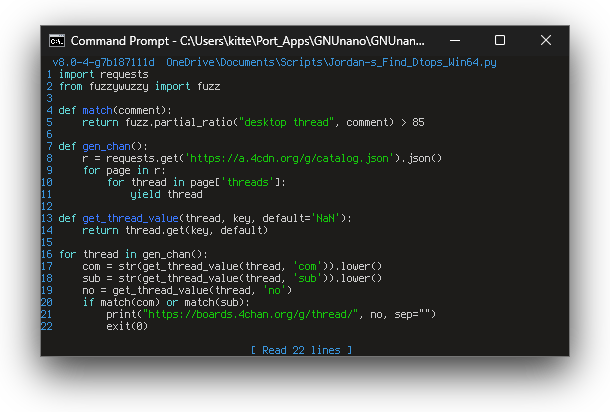Click the 'get_thread_value' function name on line 13
Screen dimensions: 610x412
[130, 218]
